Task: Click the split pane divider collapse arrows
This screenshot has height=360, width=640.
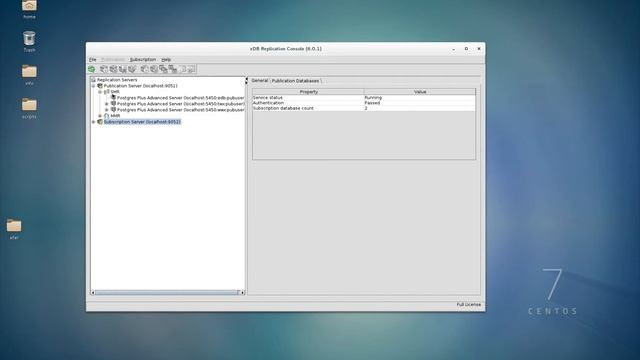Action: pyautogui.click(x=246, y=81)
